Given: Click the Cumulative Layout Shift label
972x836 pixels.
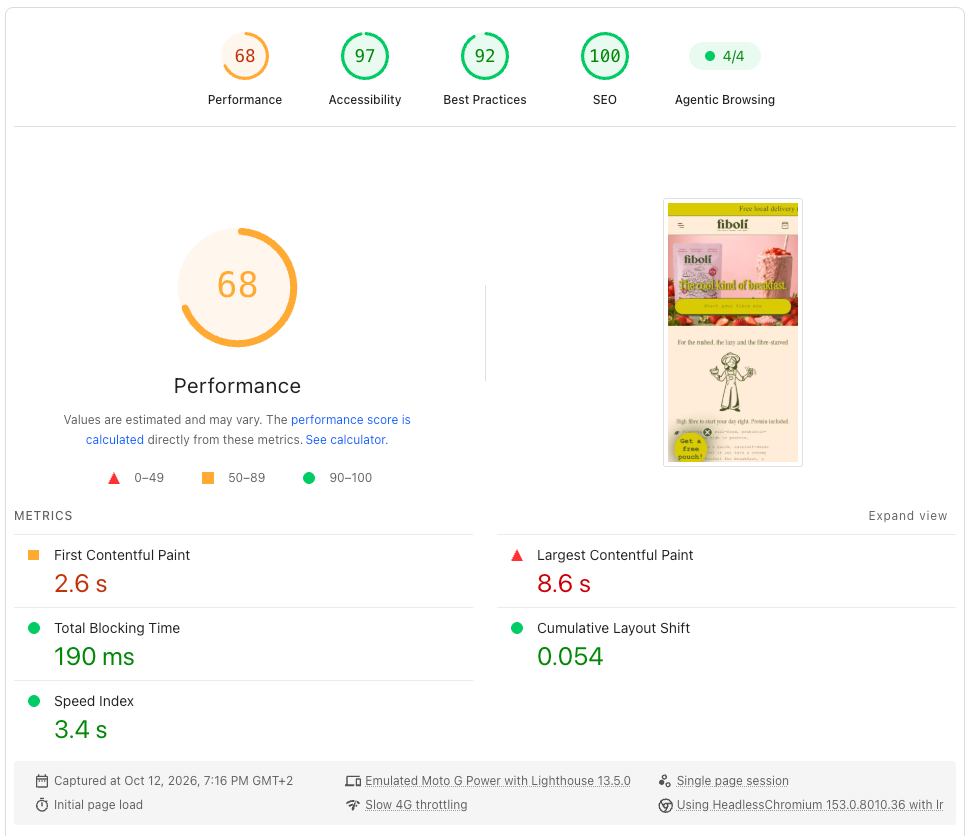Looking at the screenshot, I should [x=613, y=628].
